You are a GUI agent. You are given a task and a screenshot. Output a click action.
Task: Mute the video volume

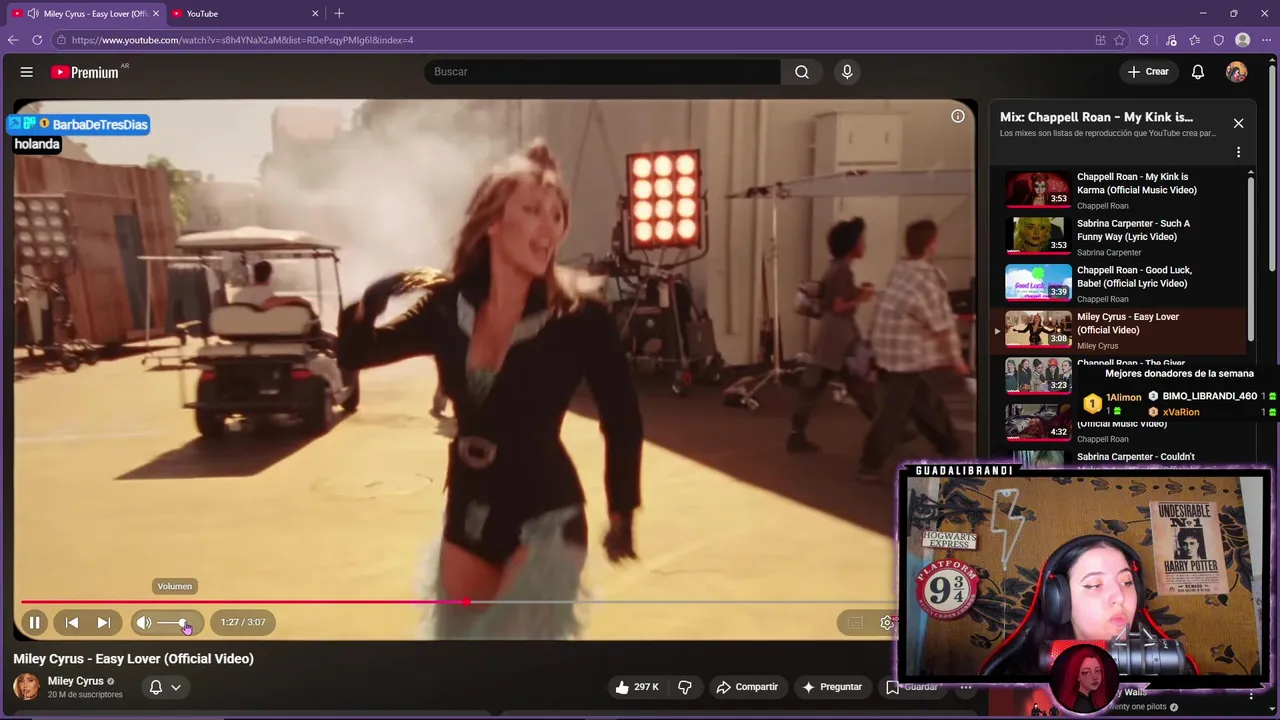pyautogui.click(x=144, y=622)
